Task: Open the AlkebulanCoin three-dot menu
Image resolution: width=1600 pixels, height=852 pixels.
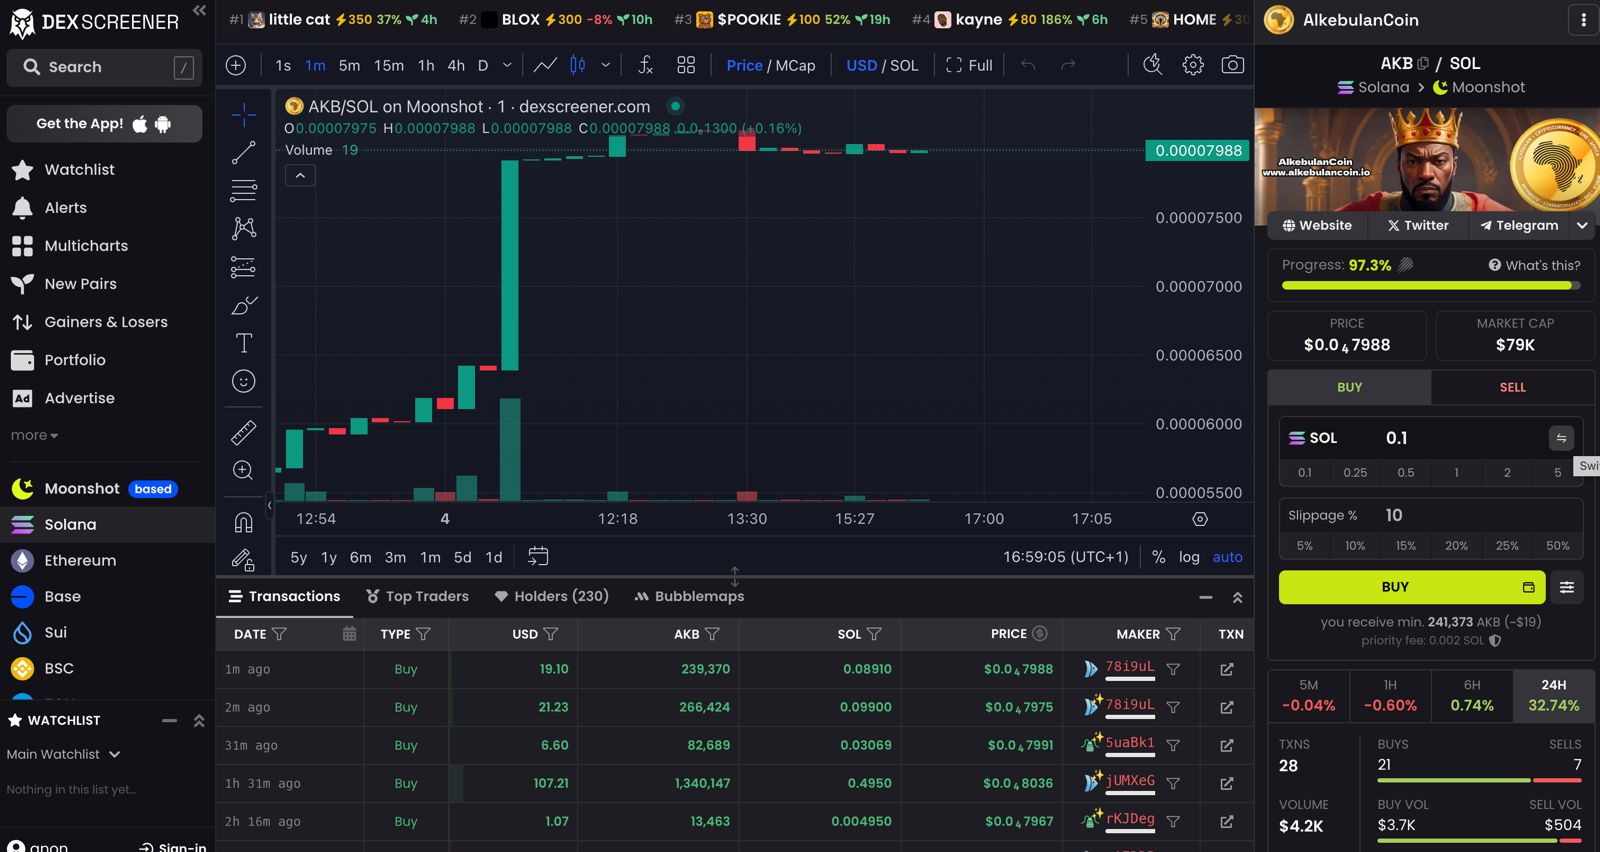Action: tap(1583, 20)
